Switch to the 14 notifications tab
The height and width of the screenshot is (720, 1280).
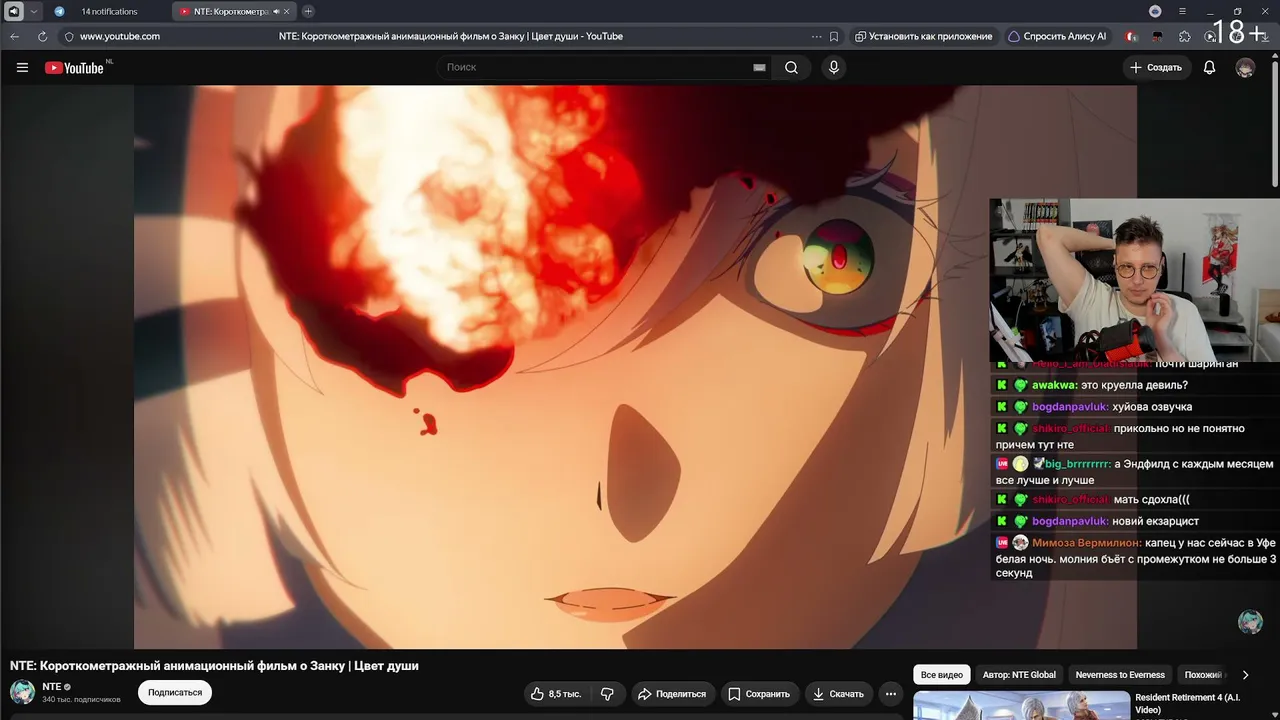(109, 11)
